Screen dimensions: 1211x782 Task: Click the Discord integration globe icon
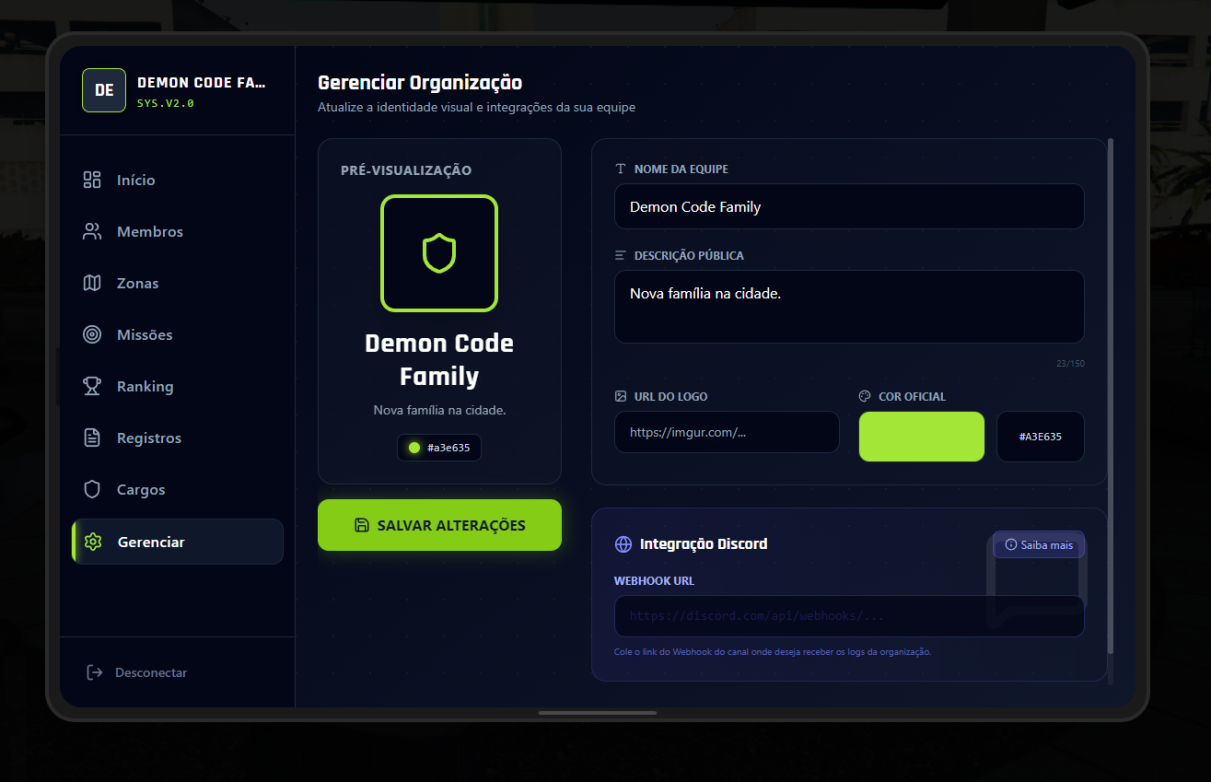click(623, 544)
